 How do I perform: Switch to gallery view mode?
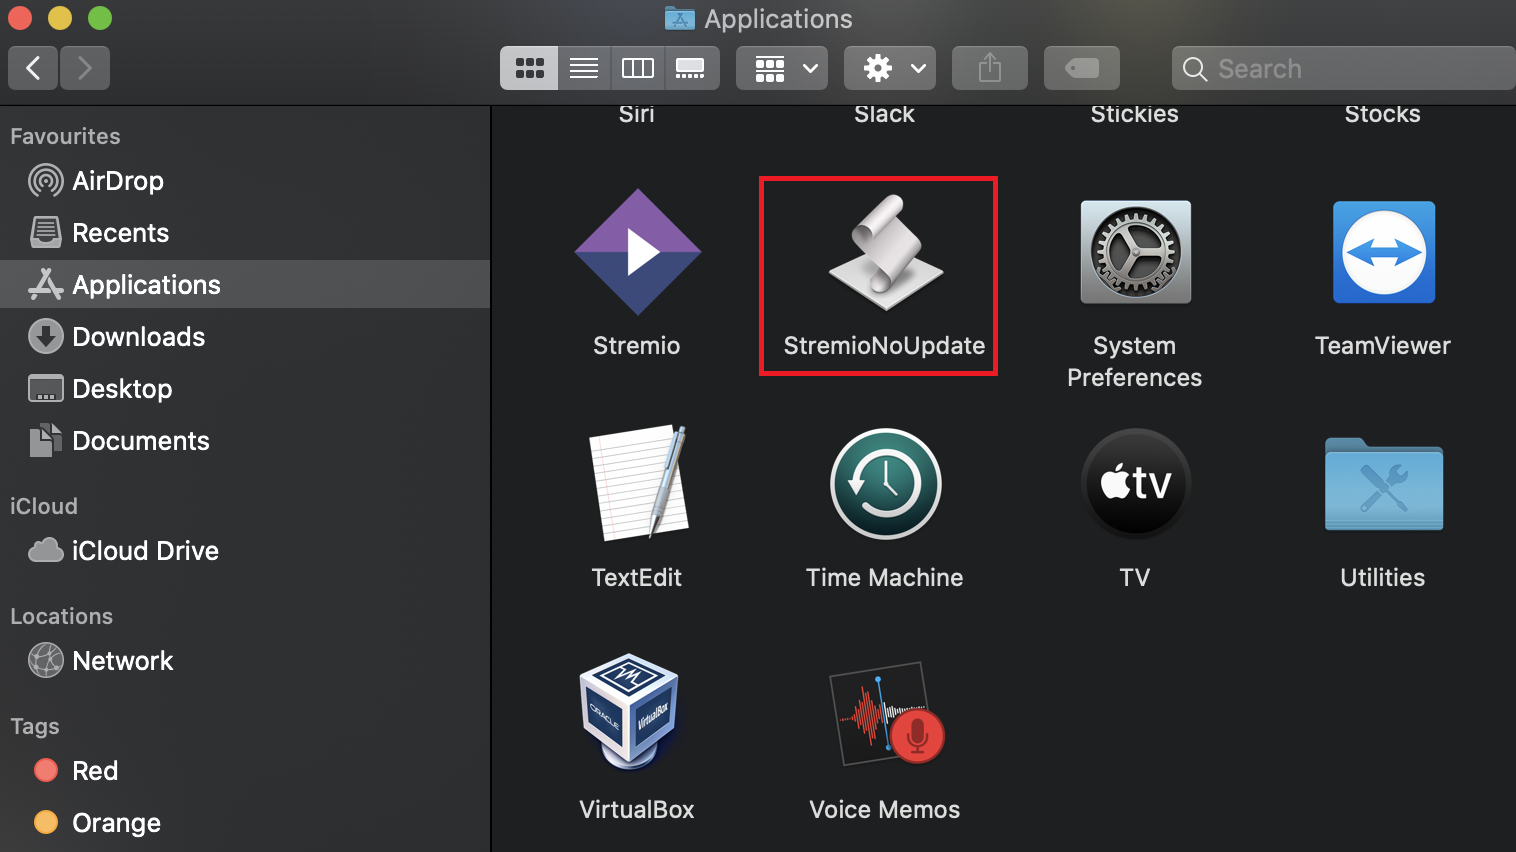[691, 68]
